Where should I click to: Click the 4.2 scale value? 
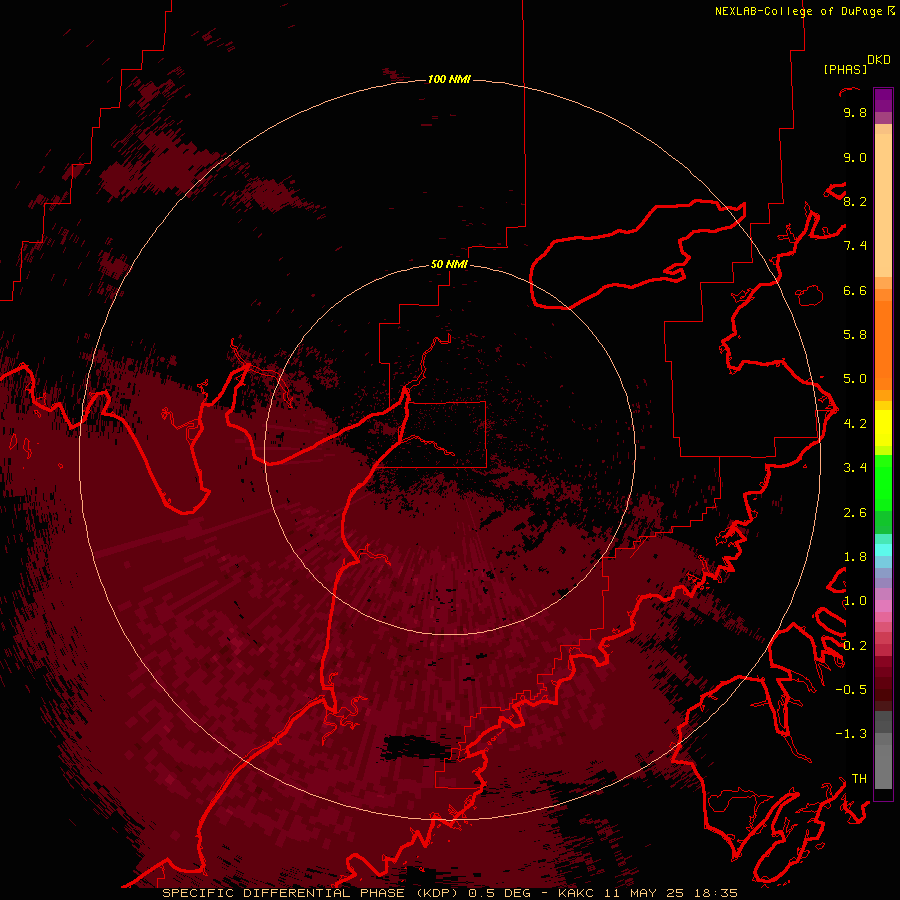[x=855, y=424]
